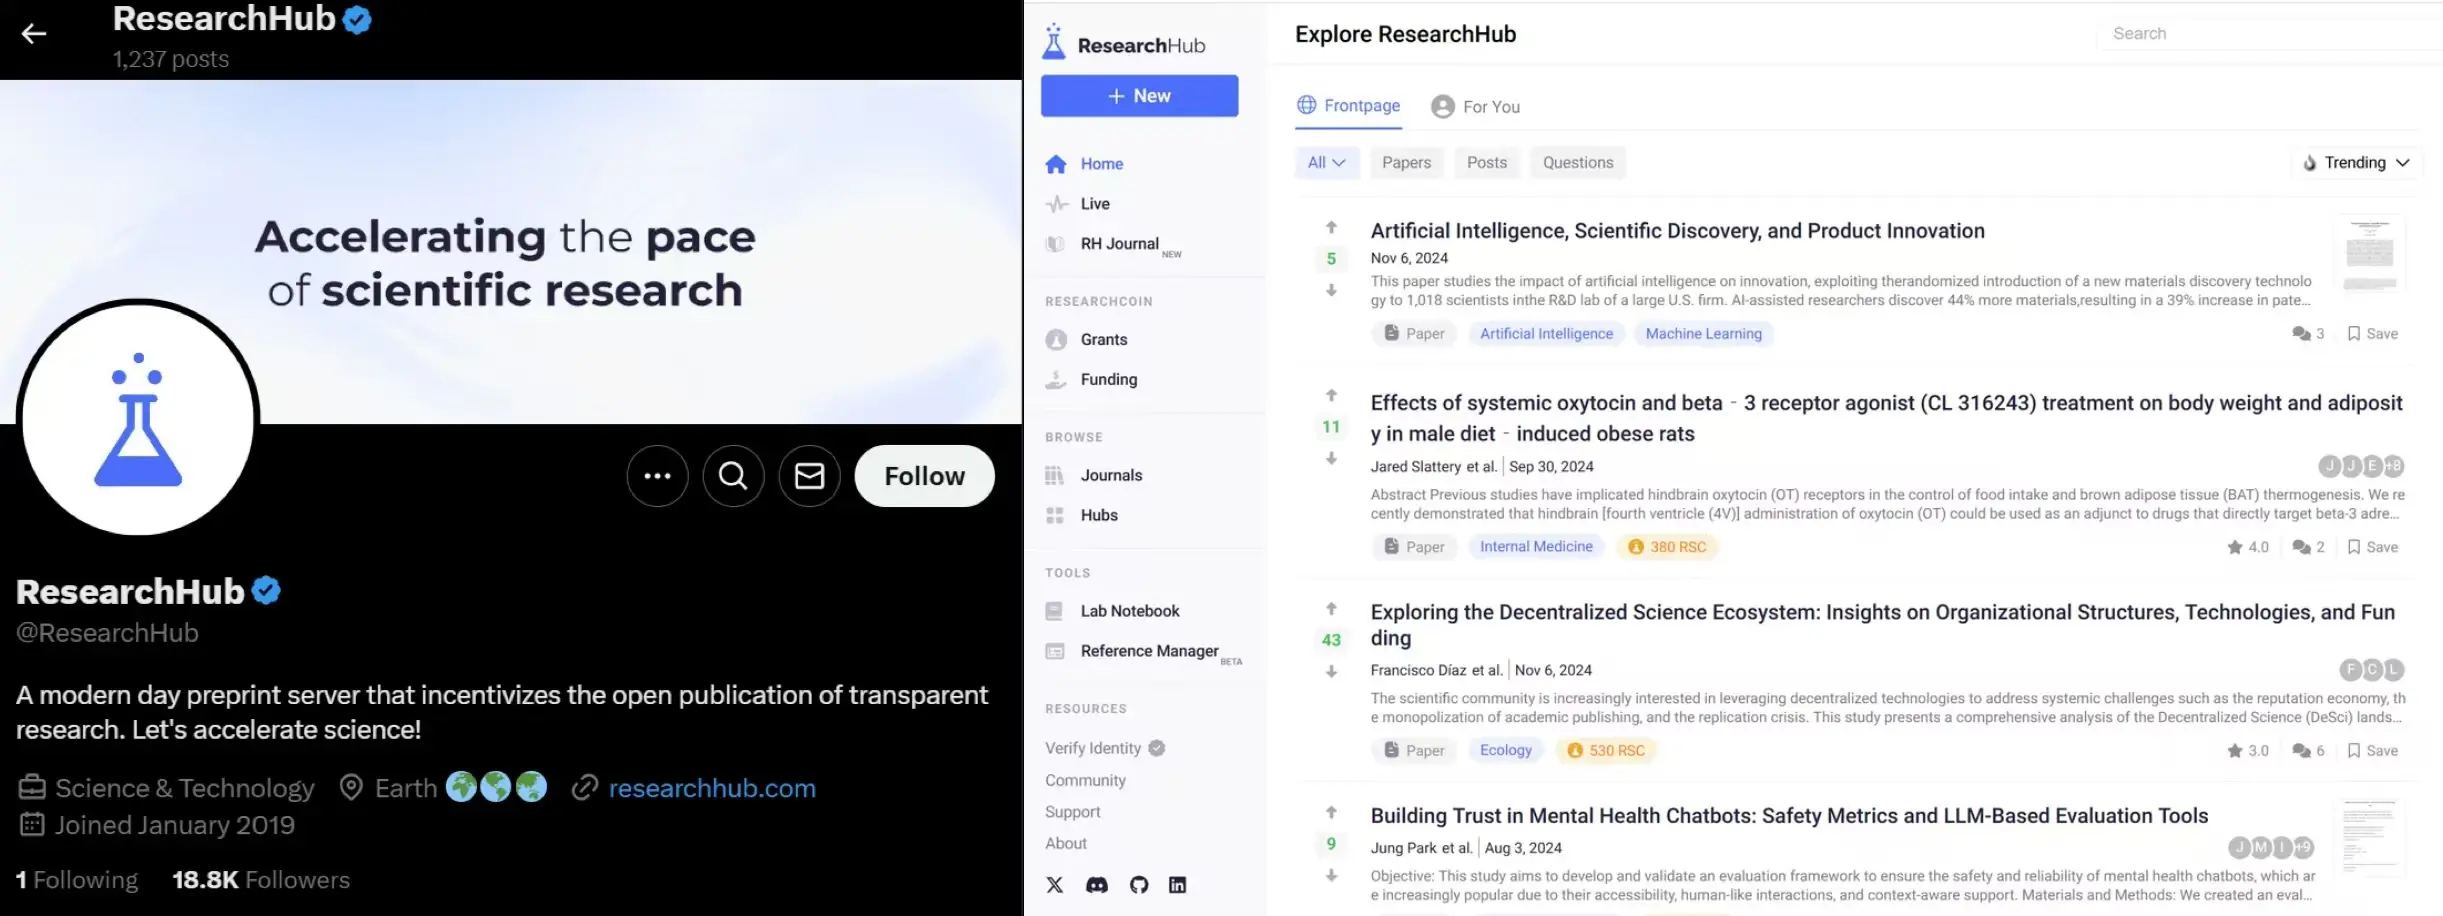This screenshot has height=916, width=2443.
Task: Click the X social icon in sidebar
Action: pyautogui.click(x=1055, y=885)
